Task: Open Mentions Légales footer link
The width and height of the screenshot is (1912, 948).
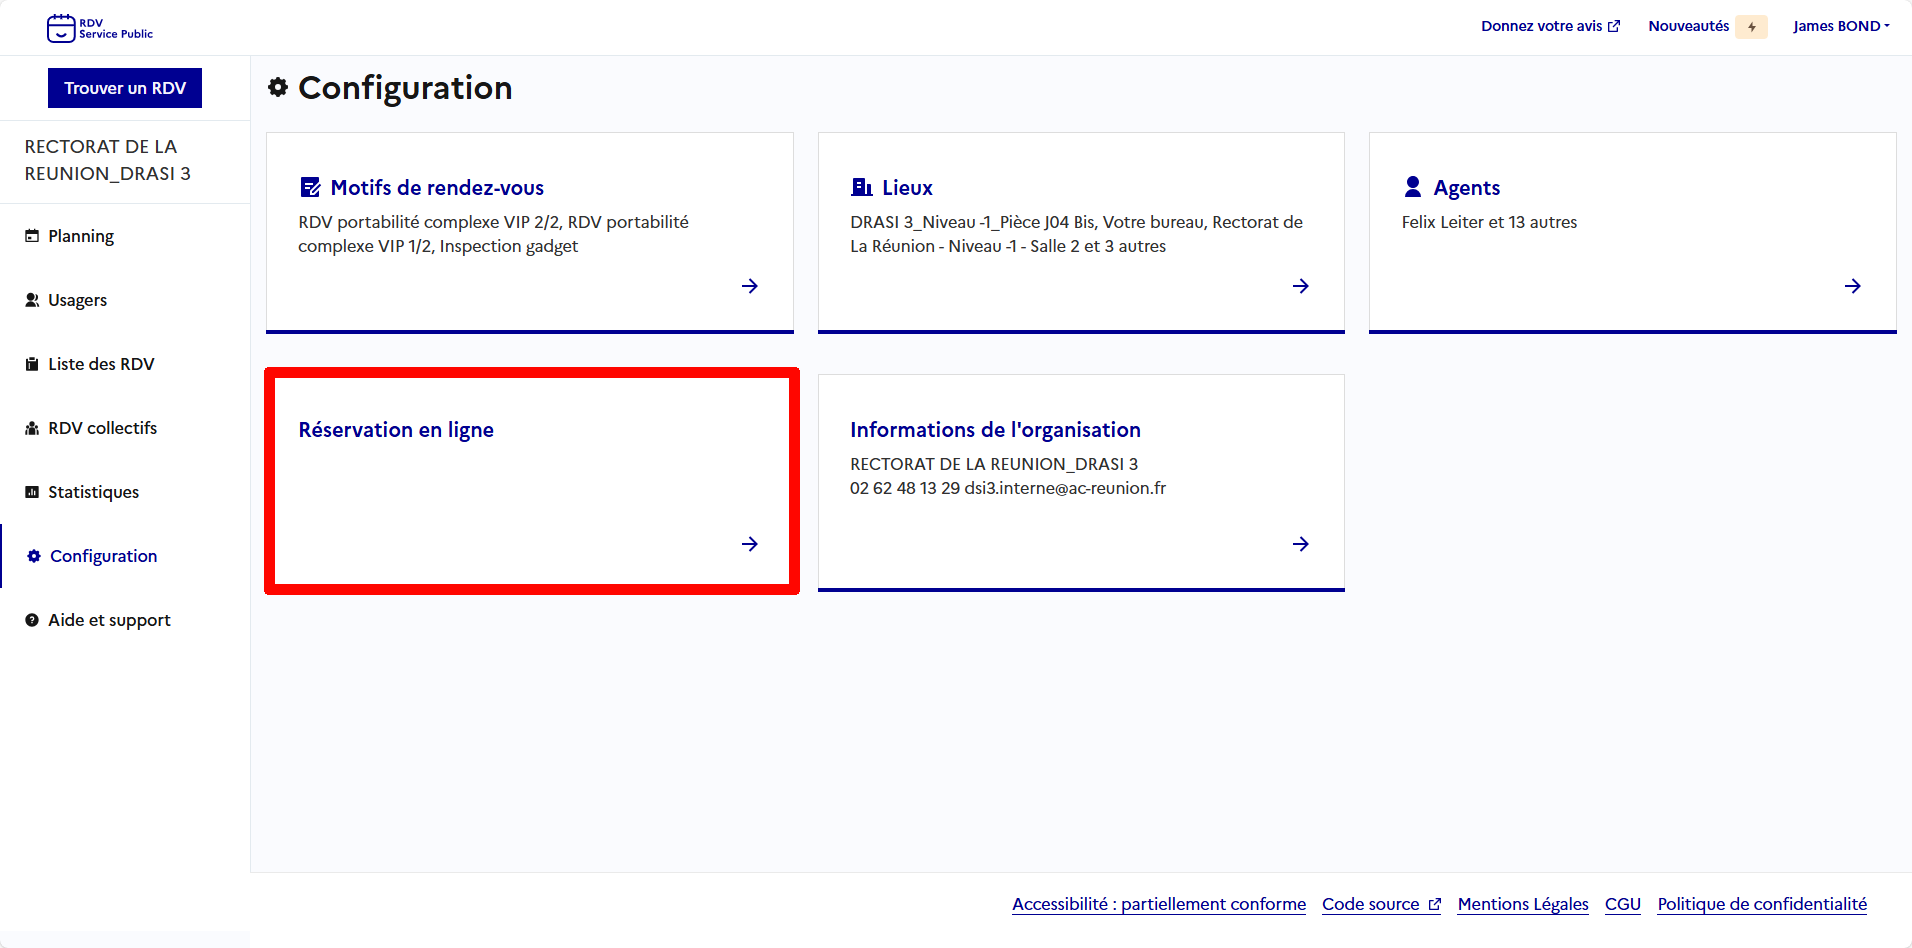Action: pyautogui.click(x=1523, y=904)
